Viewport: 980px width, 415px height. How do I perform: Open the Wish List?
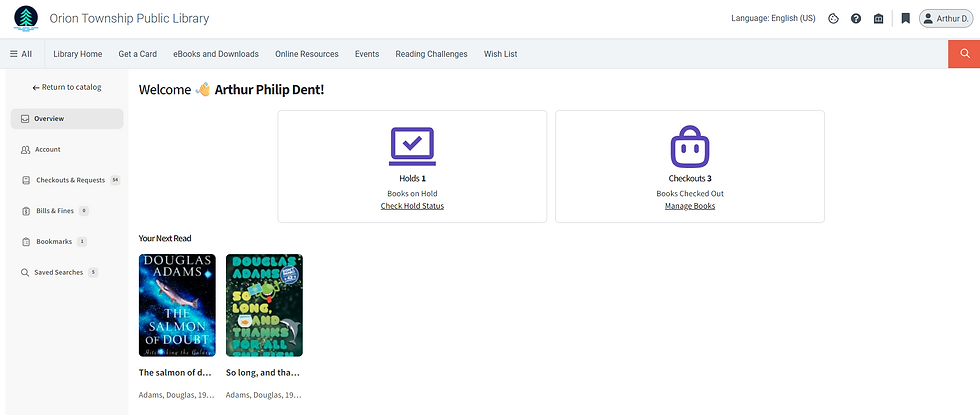(501, 54)
